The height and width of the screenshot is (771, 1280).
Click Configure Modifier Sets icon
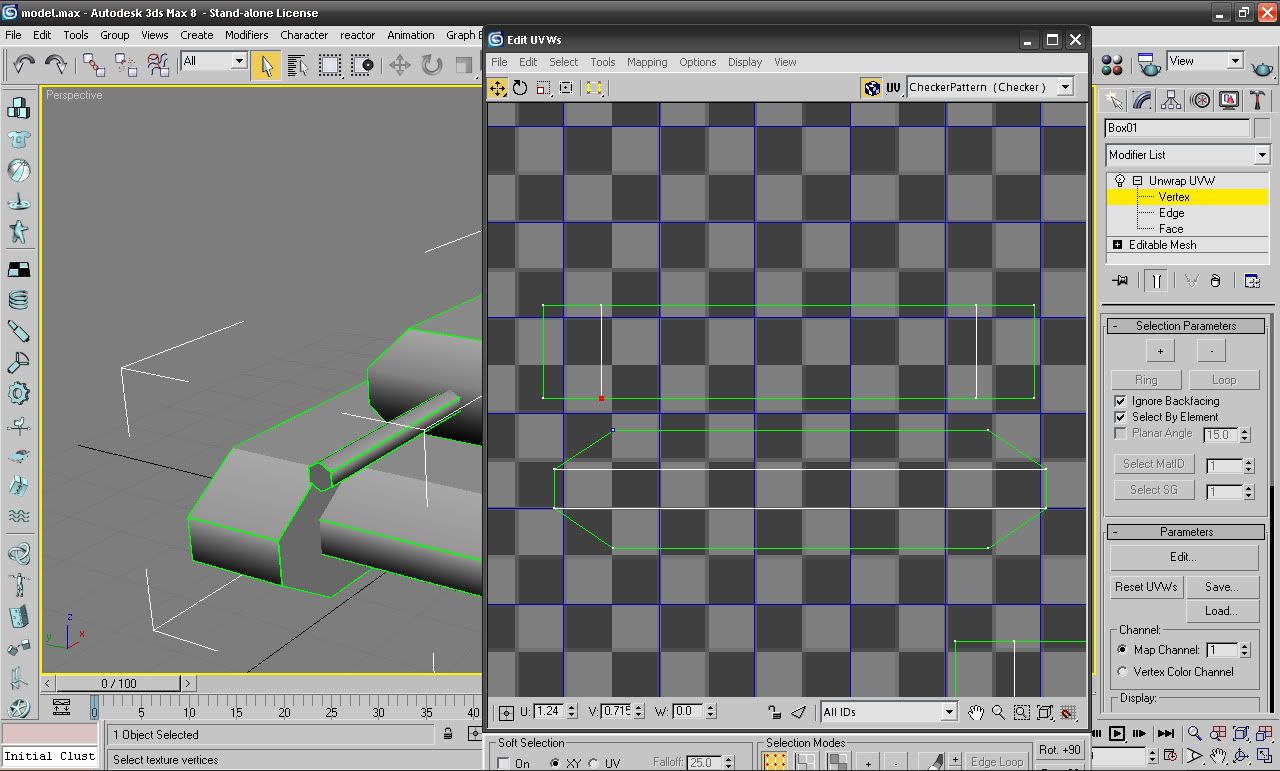[1251, 281]
